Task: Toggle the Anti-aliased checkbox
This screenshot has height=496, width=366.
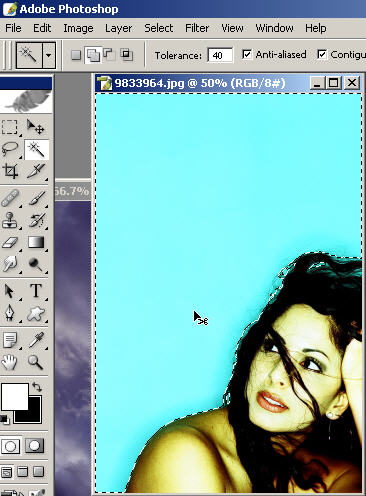Action: 247,54
